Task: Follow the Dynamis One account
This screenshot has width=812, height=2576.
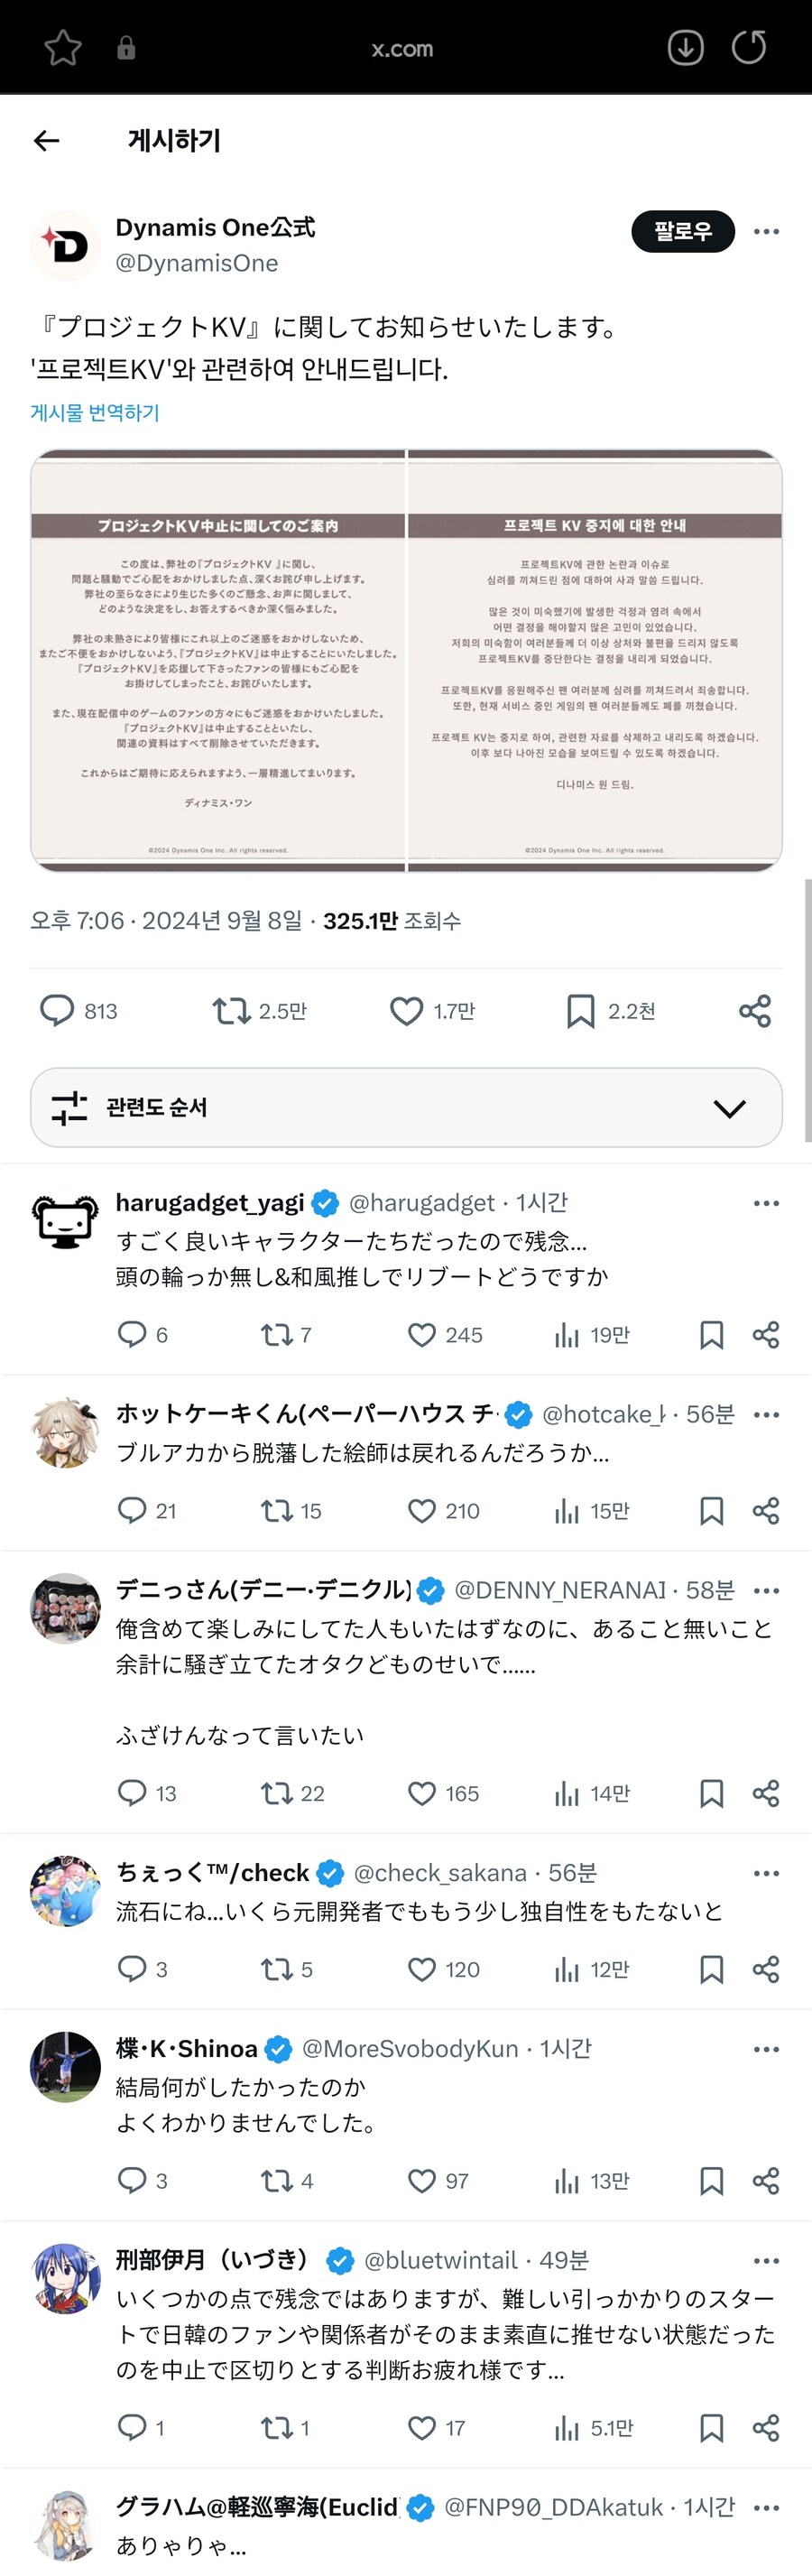Action: [x=683, y=231]
